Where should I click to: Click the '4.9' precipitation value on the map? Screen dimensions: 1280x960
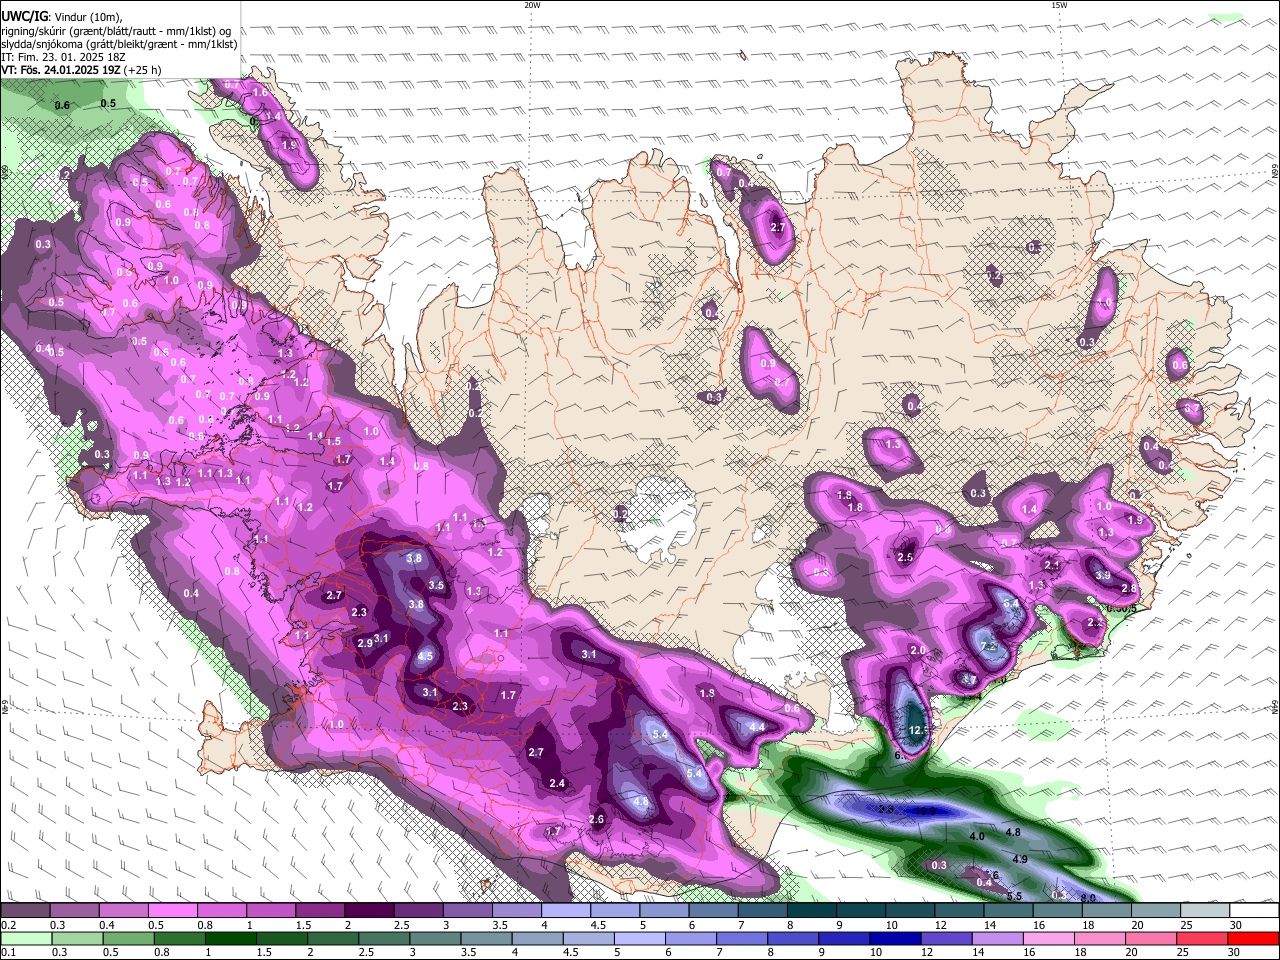[x=1020, y=859]
